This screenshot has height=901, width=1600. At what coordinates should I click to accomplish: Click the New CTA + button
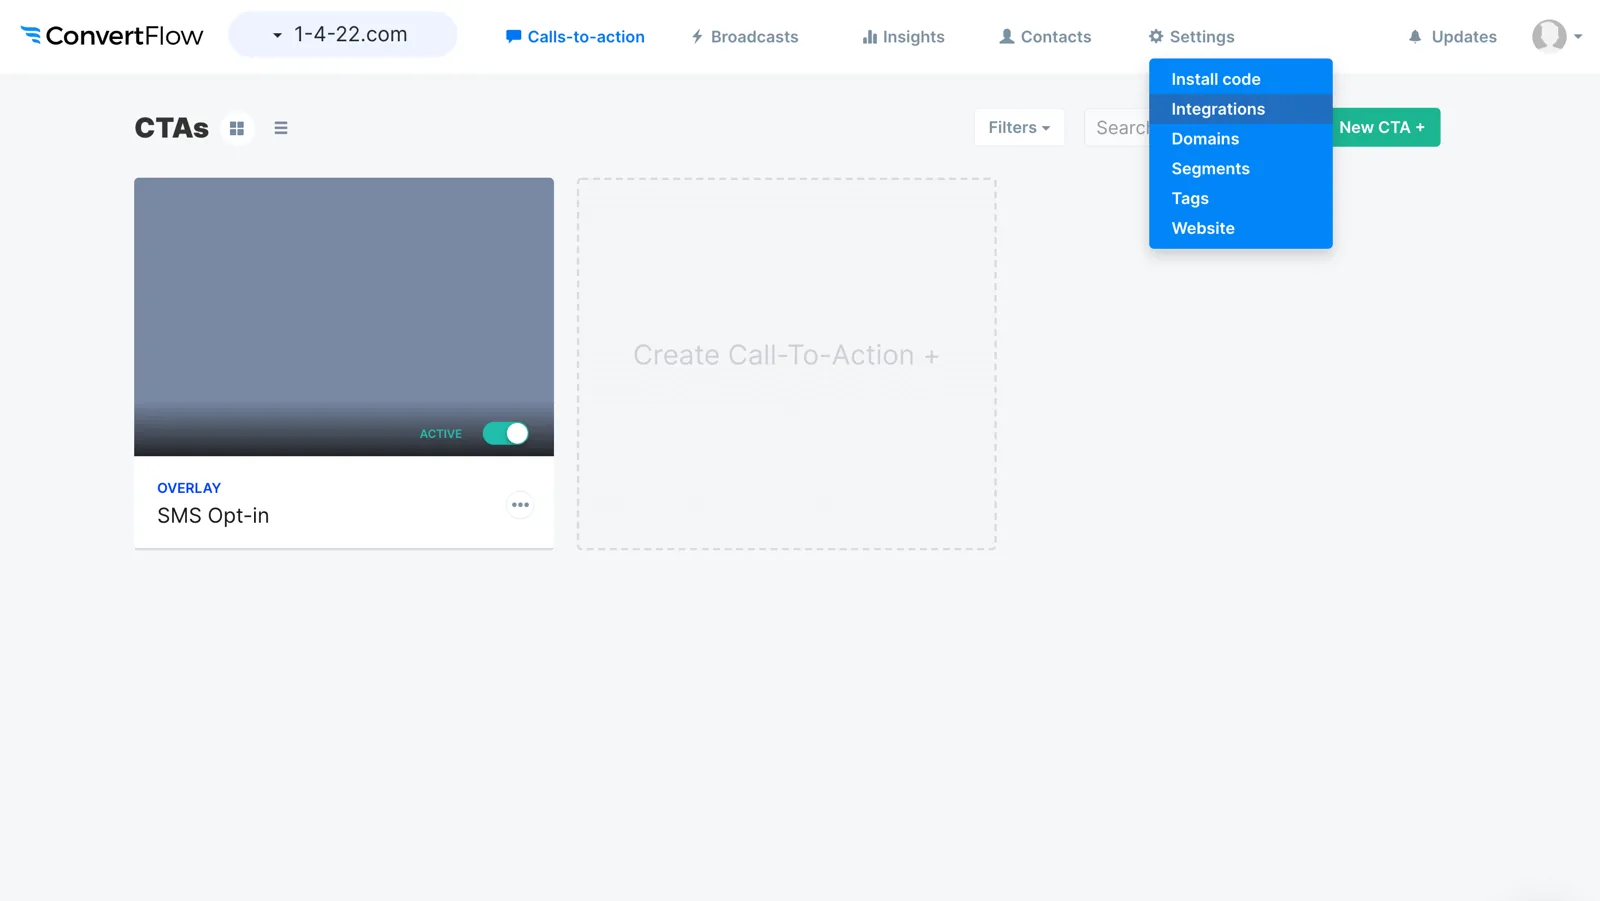point(1386,127)
